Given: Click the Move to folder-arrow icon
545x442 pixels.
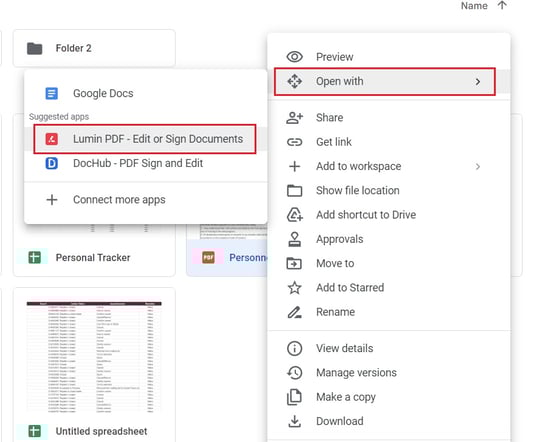Looking at the screenshot, I should point(294,263).
